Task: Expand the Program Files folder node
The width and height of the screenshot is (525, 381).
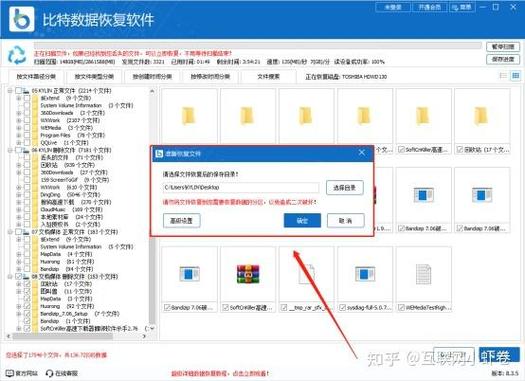Action: tap(19, 135)
